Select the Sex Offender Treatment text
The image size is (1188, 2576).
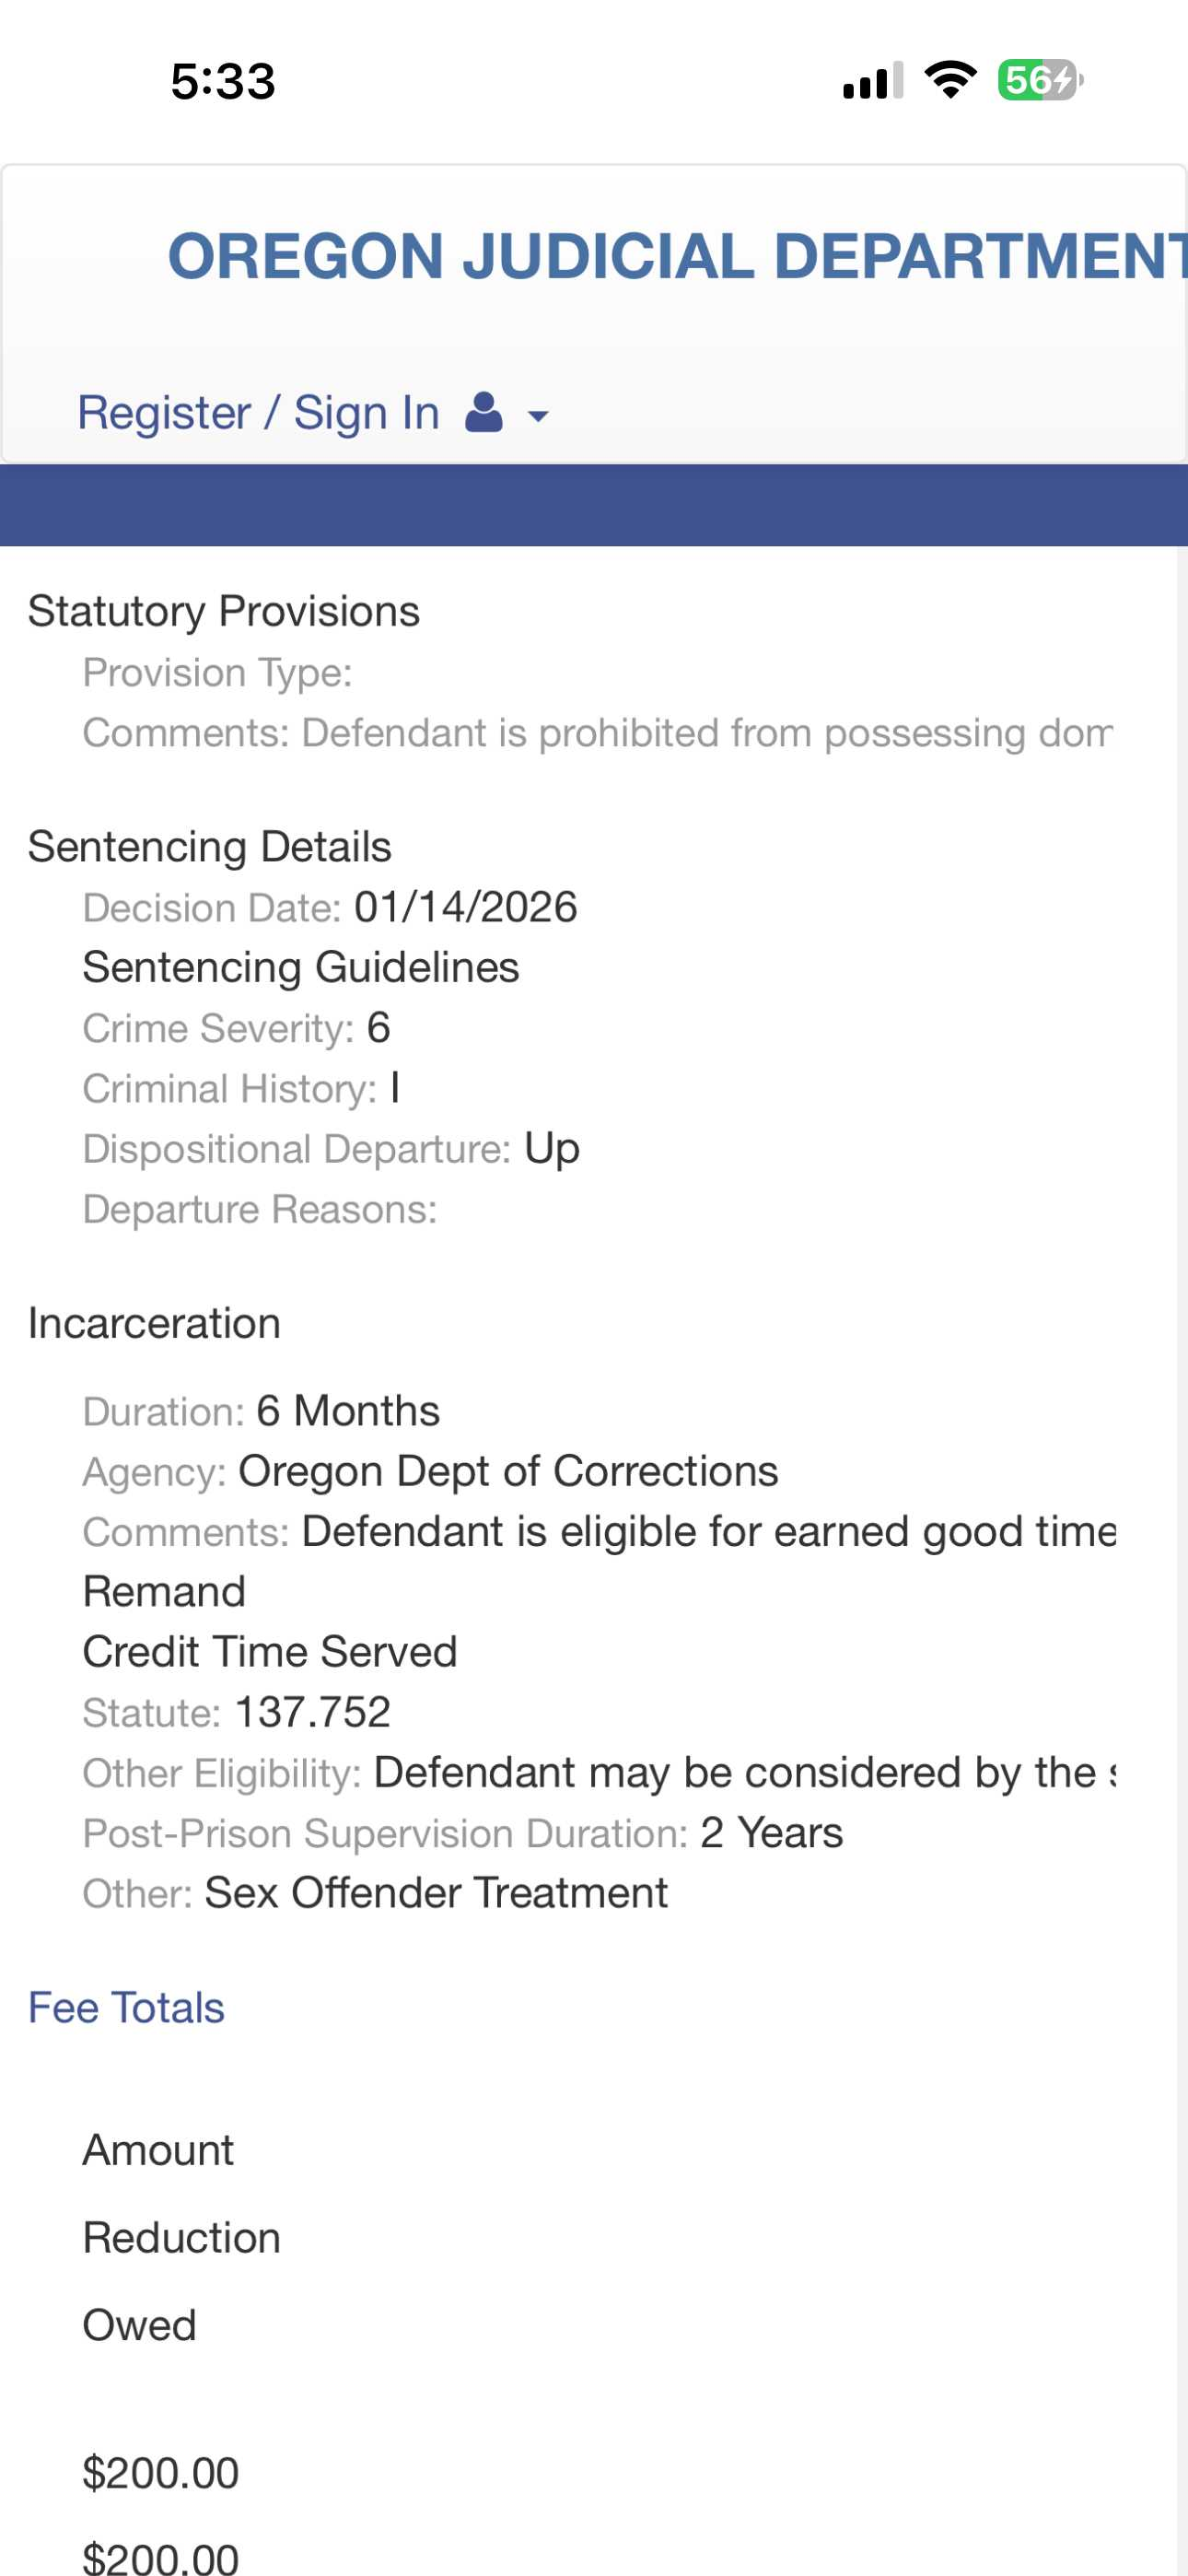[x=436, y=1893]
